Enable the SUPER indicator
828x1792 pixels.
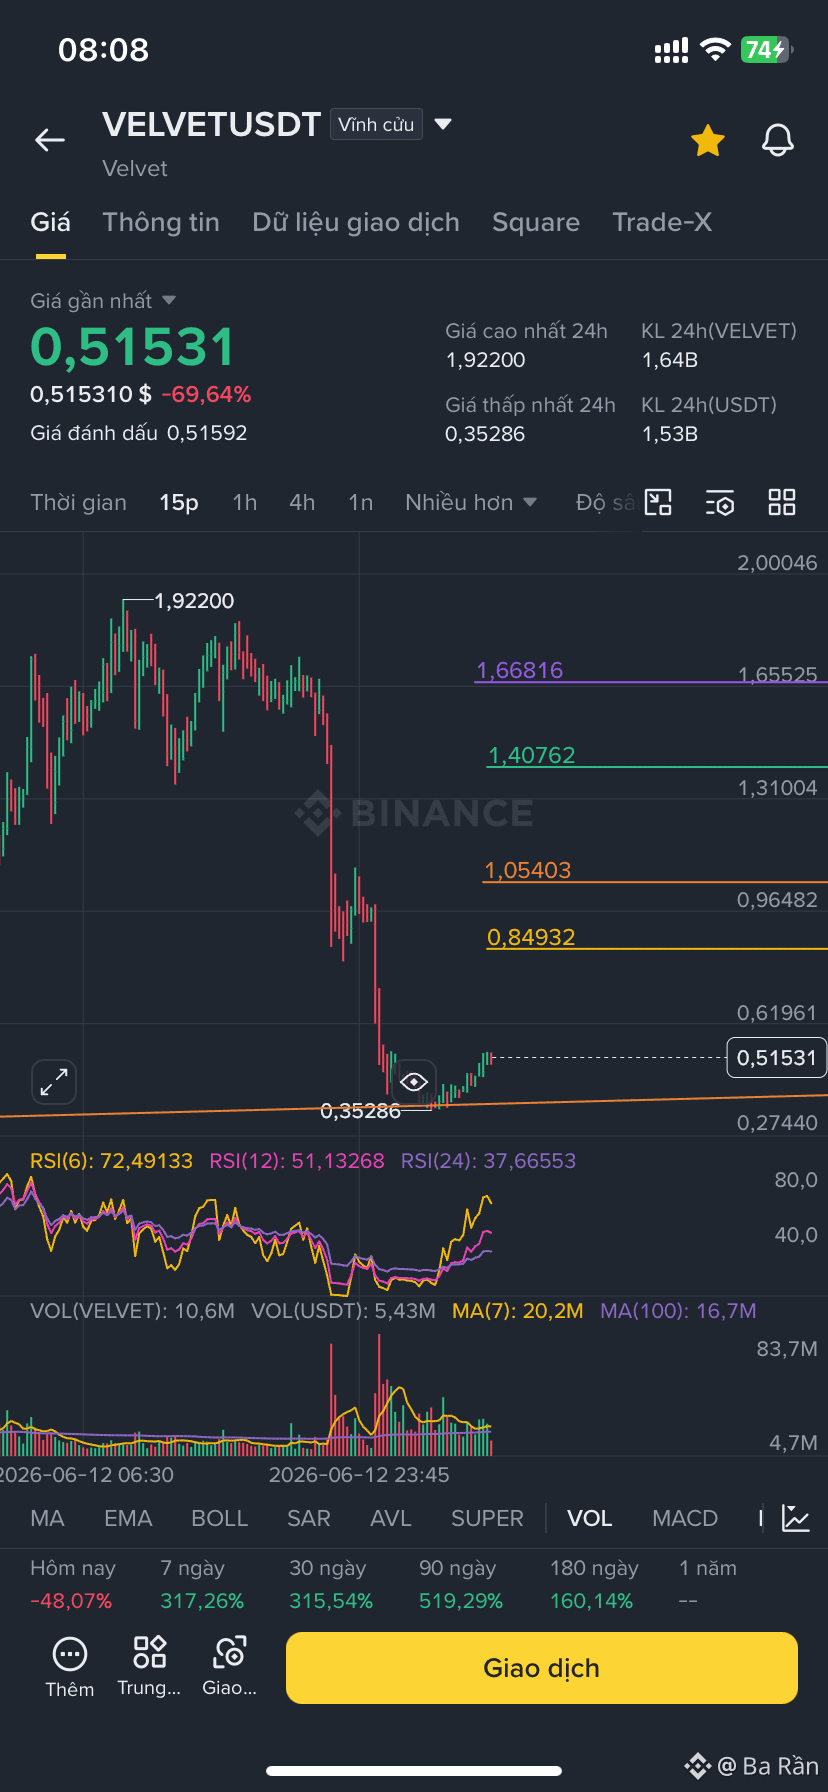click(487, 1518)
